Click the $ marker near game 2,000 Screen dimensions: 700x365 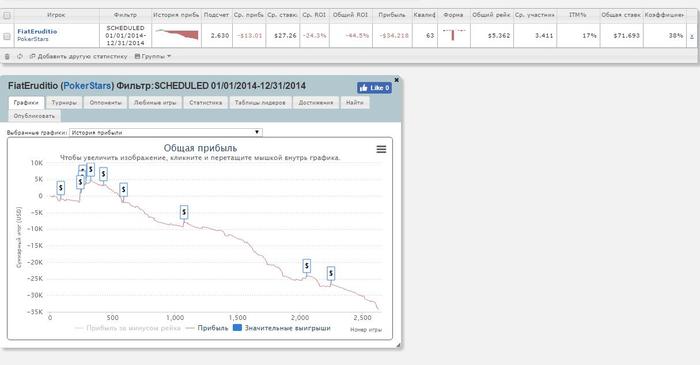[x=307, y=266]
